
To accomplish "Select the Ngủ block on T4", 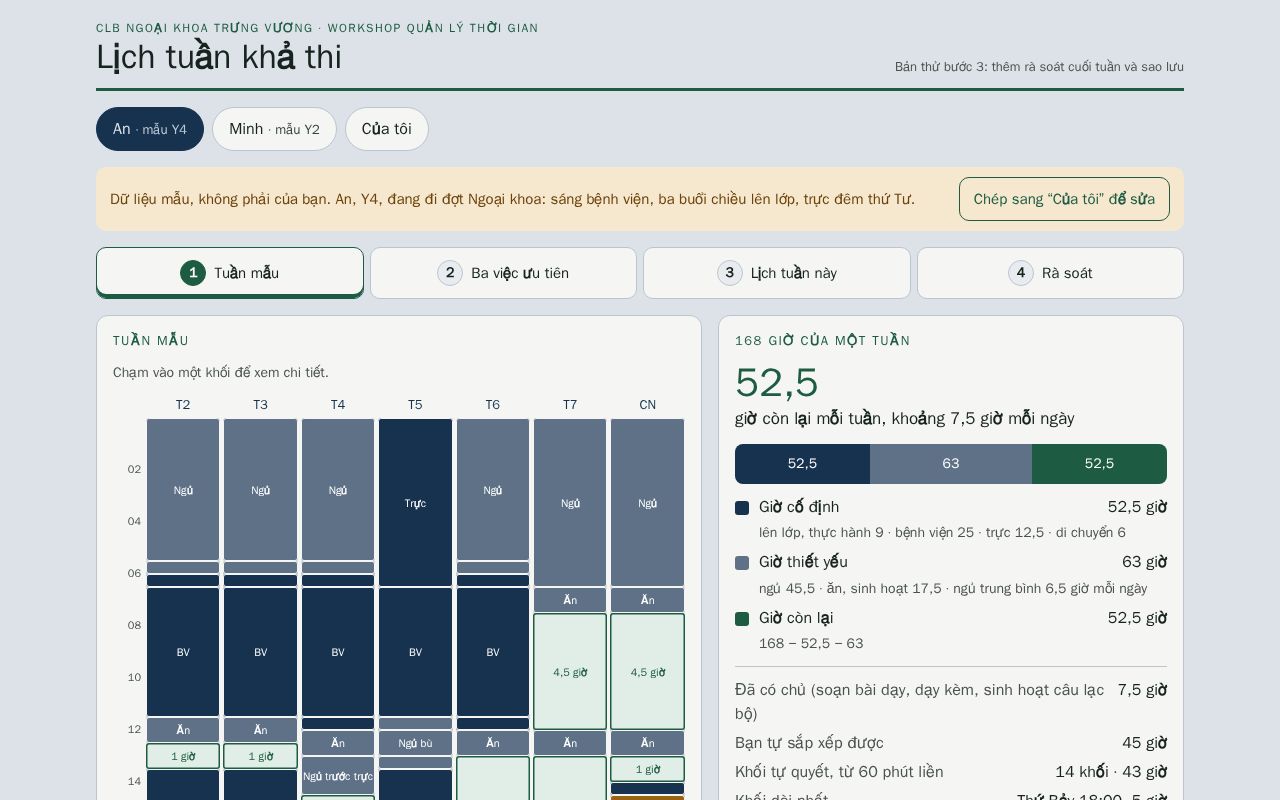I will [x=338, y=490].
